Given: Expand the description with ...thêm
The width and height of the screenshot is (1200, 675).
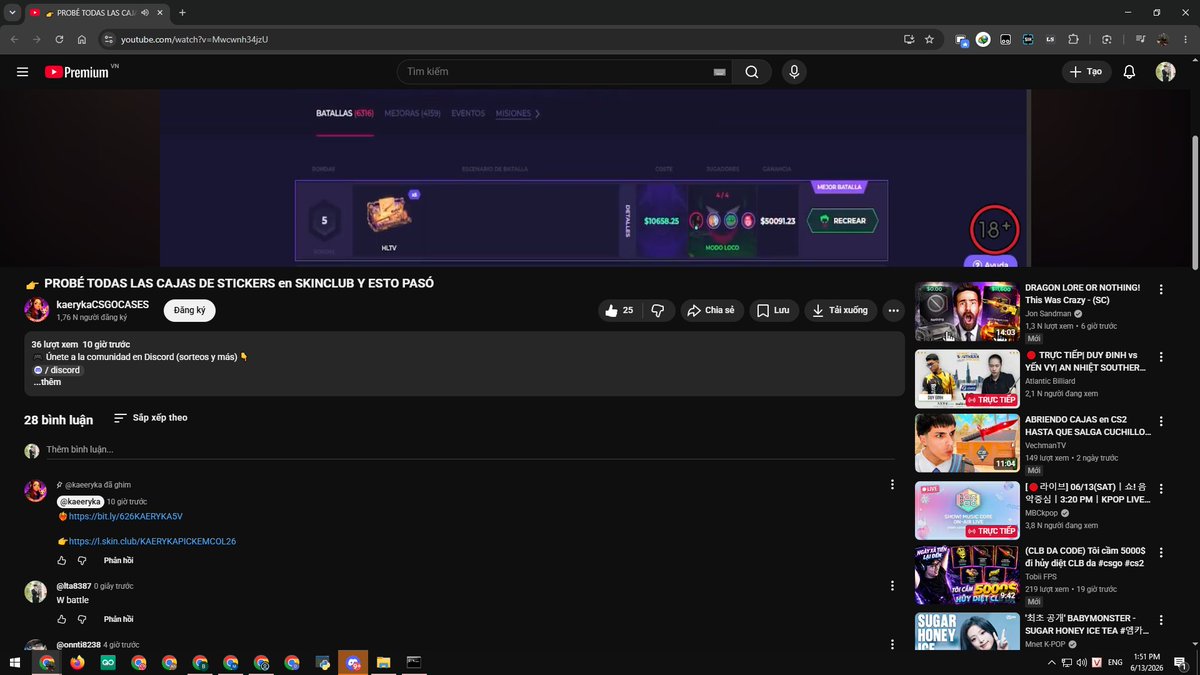Looking at the screenshot, I should (x=47, y=382).
